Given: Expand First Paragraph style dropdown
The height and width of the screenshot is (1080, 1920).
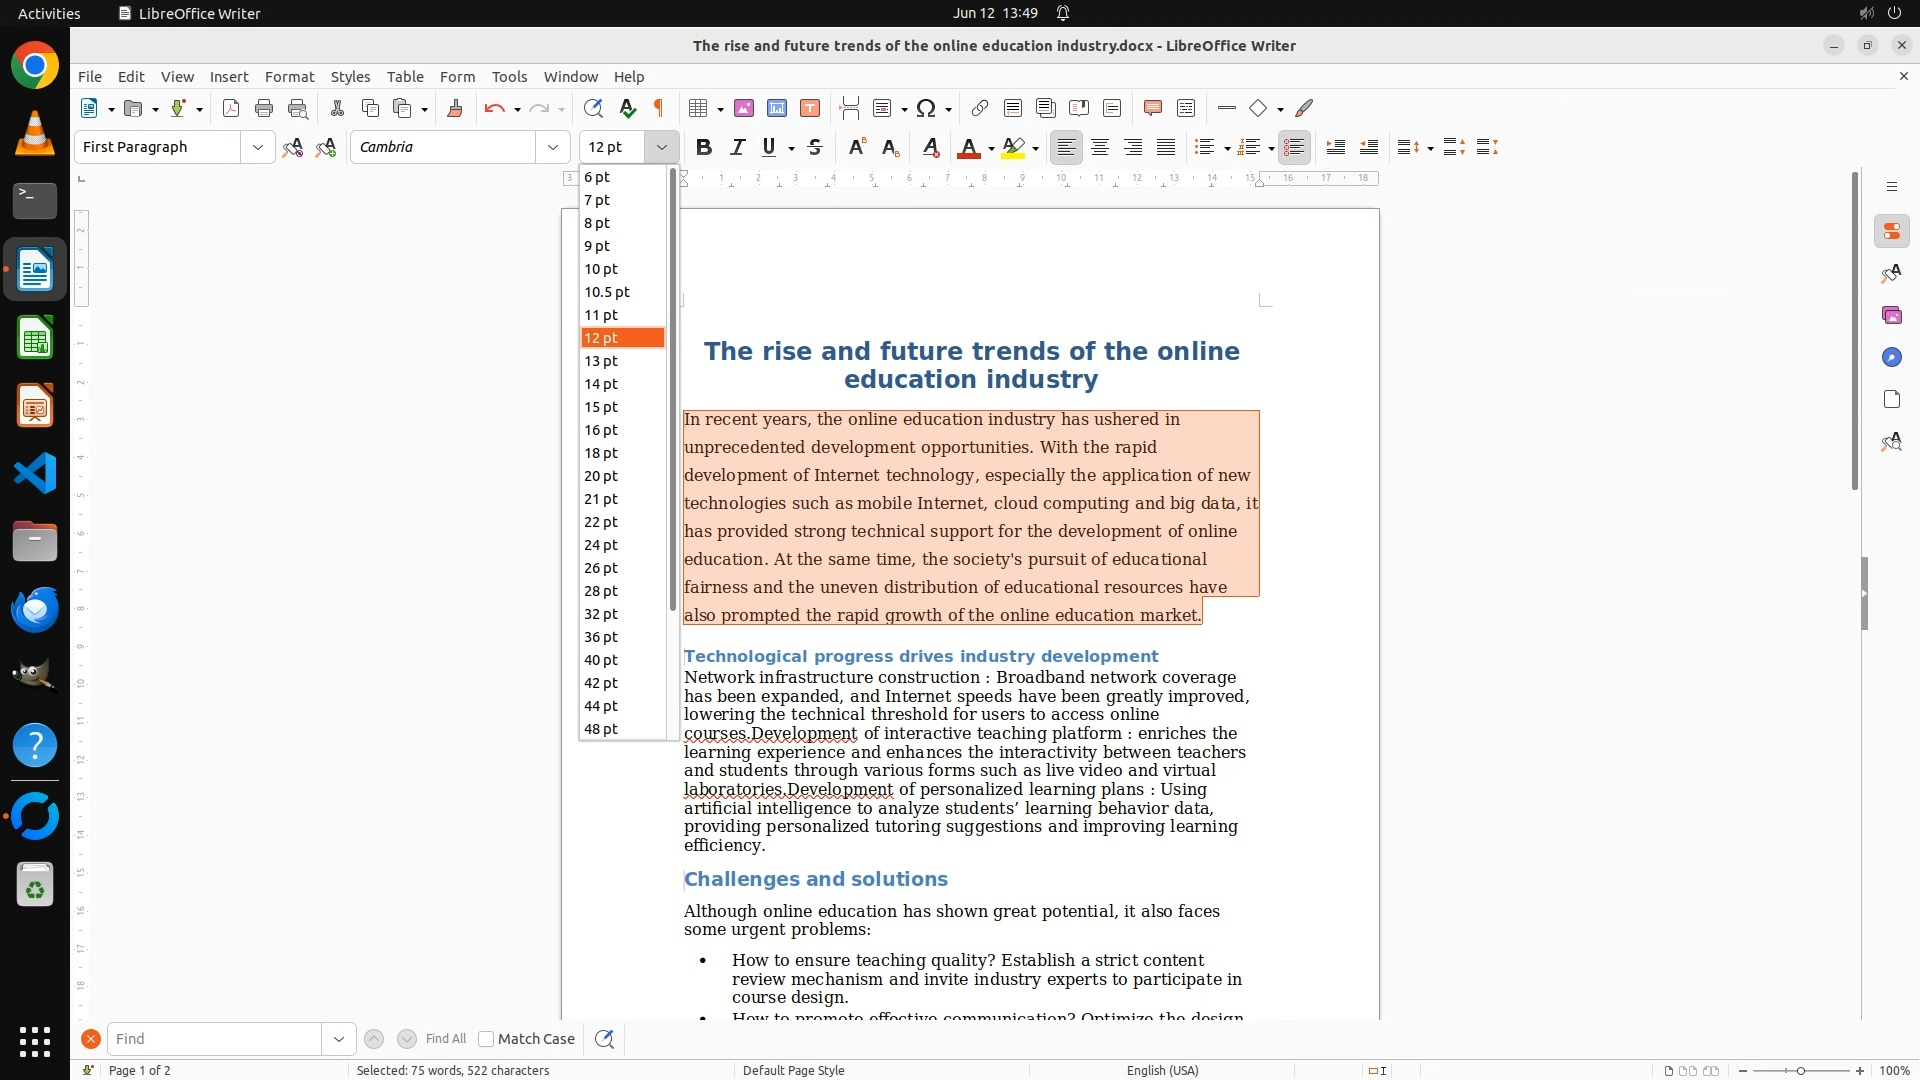Looking at the screenshot, I should pyautogui.click(x=257, y=147).
